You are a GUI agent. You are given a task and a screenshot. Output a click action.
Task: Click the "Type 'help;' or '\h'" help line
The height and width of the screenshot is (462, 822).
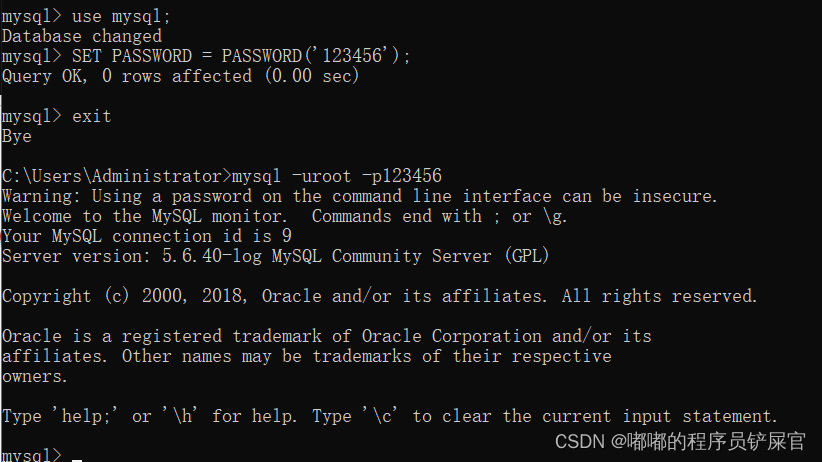coord(150,416)
